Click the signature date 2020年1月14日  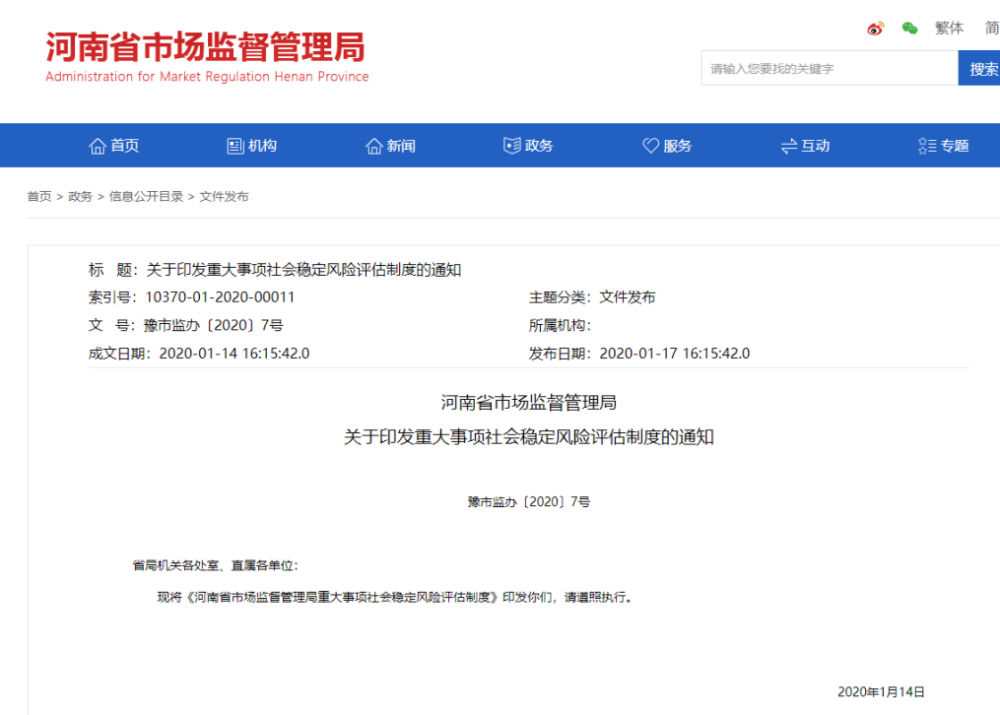[x=881, y=692]
